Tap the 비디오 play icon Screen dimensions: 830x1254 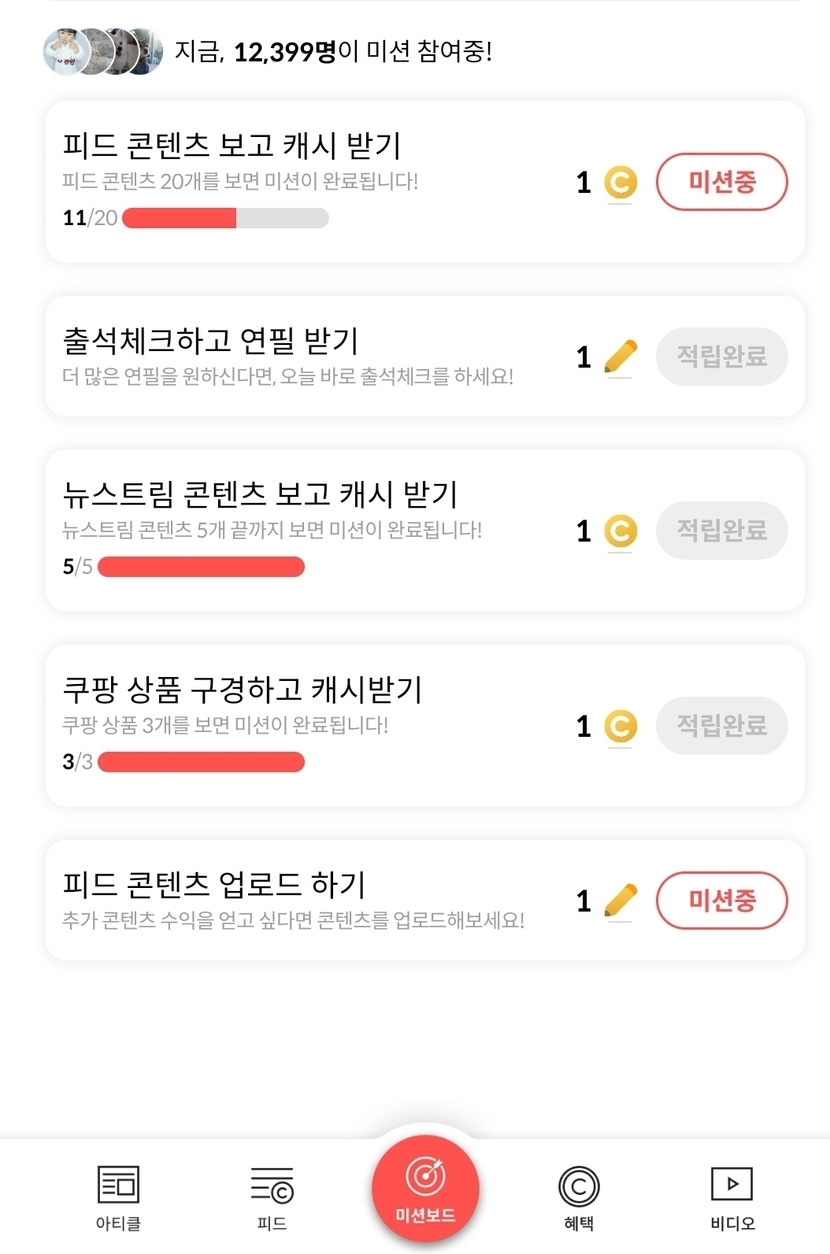pyautogui.click(x=732, y=1184)
